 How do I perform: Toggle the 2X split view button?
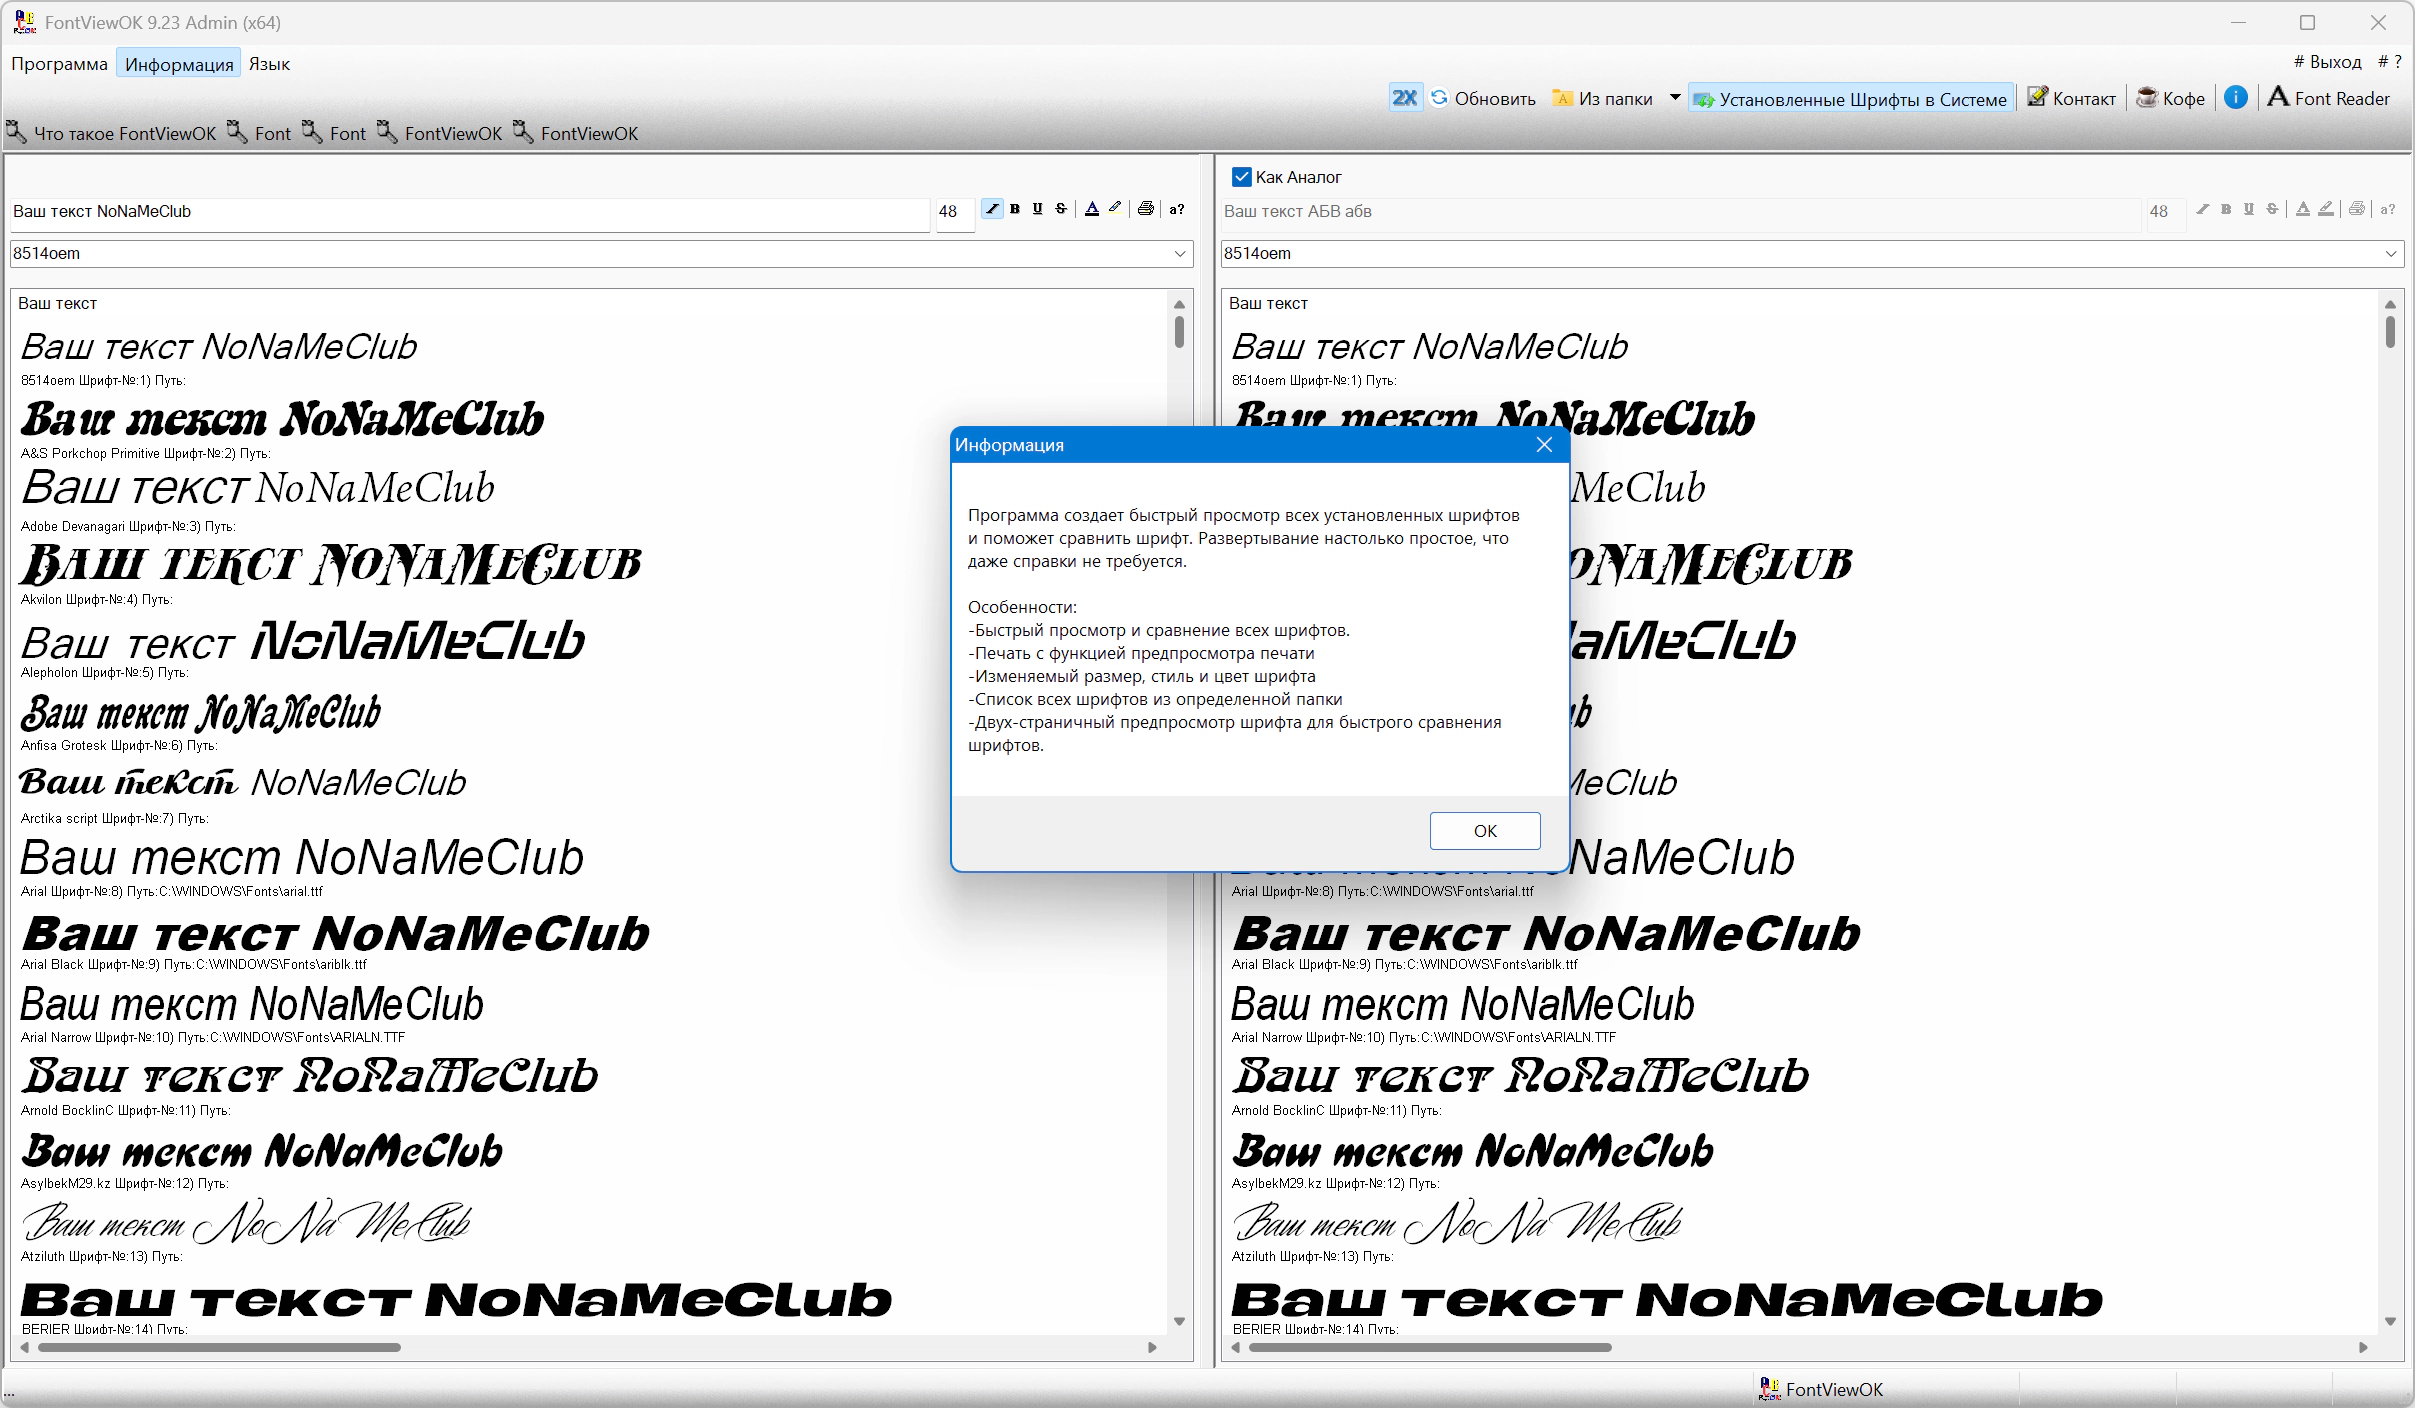1405,98
